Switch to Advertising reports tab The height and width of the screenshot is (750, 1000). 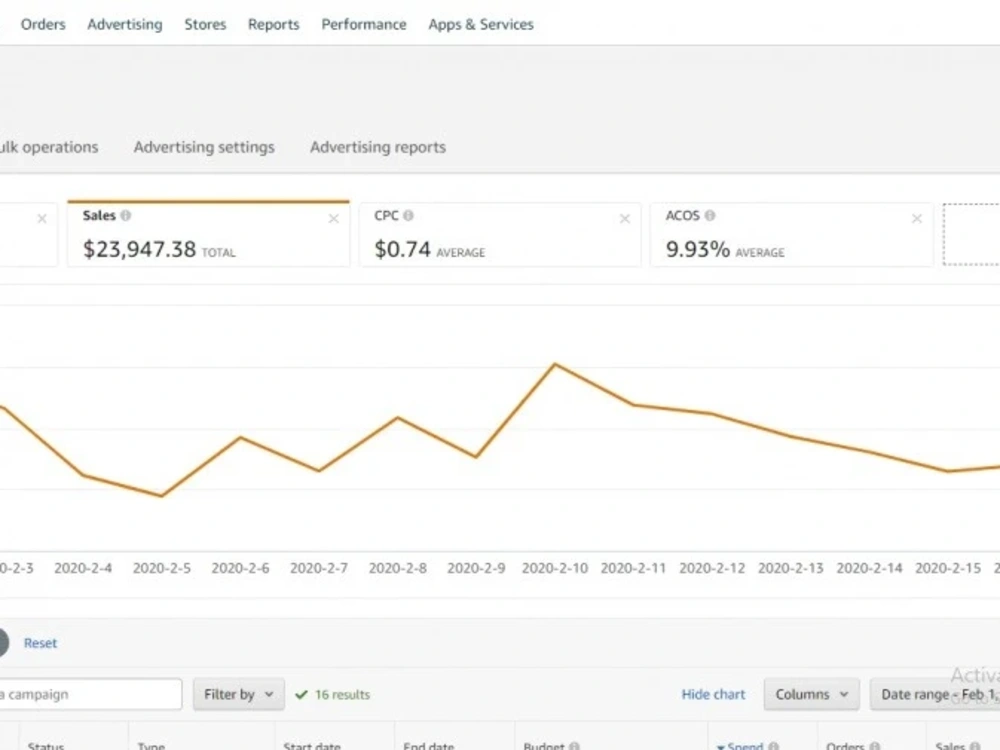378,147
